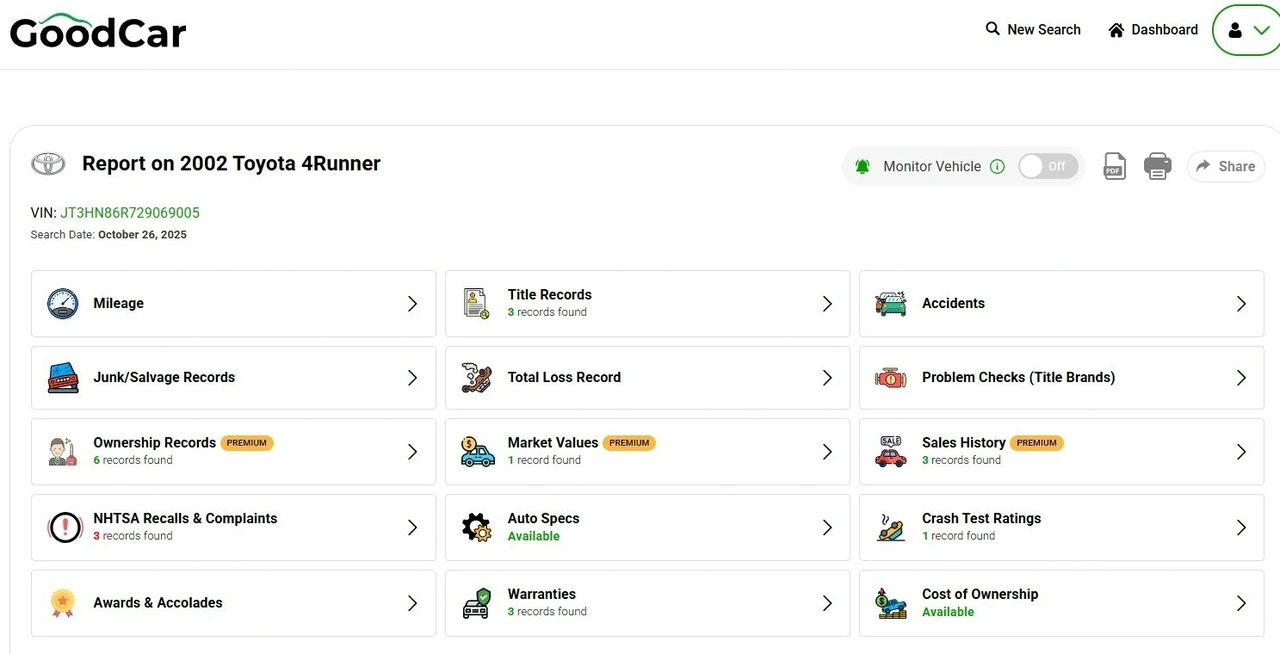Click the Auto Specs 'Available' text
1280x654 pixels.
pyautogui.click(x=533, y=536)
